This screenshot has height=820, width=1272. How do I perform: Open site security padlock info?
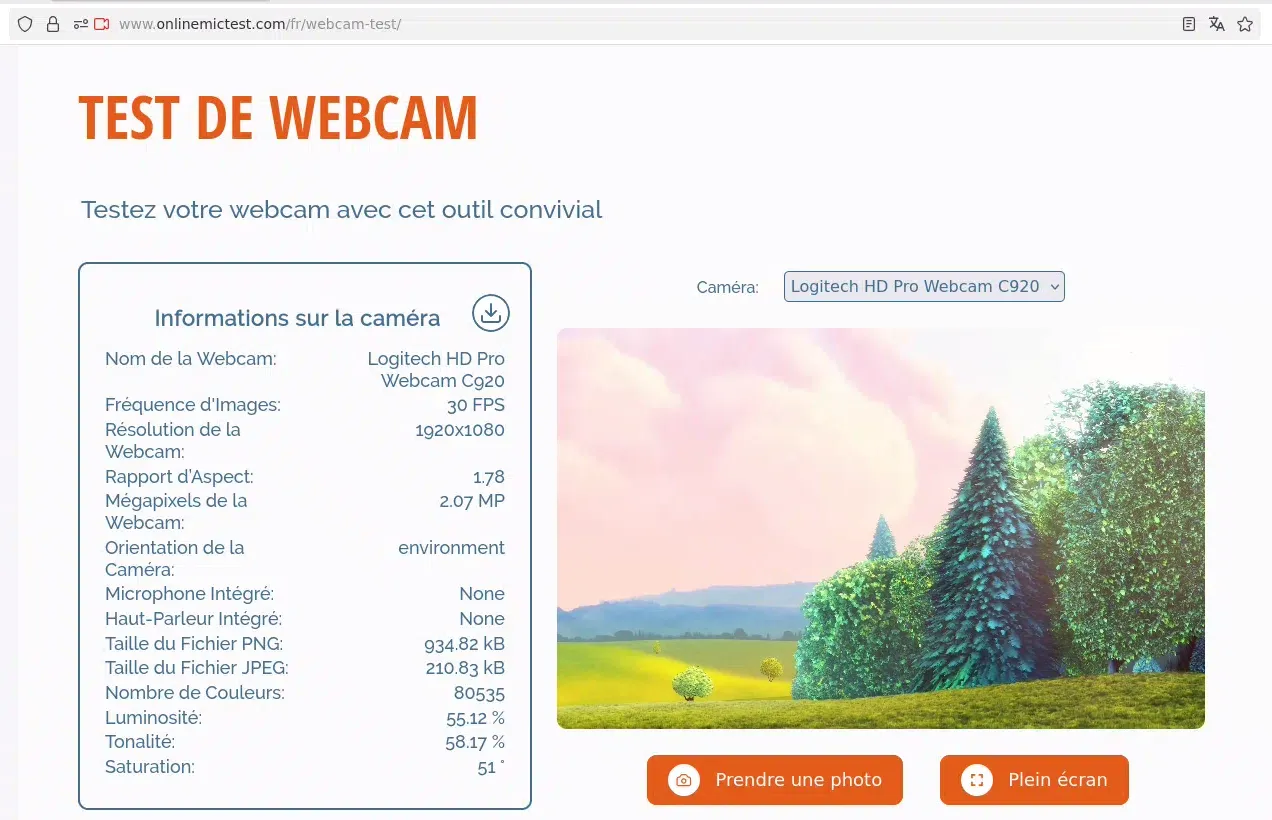[x=53, y=24]
